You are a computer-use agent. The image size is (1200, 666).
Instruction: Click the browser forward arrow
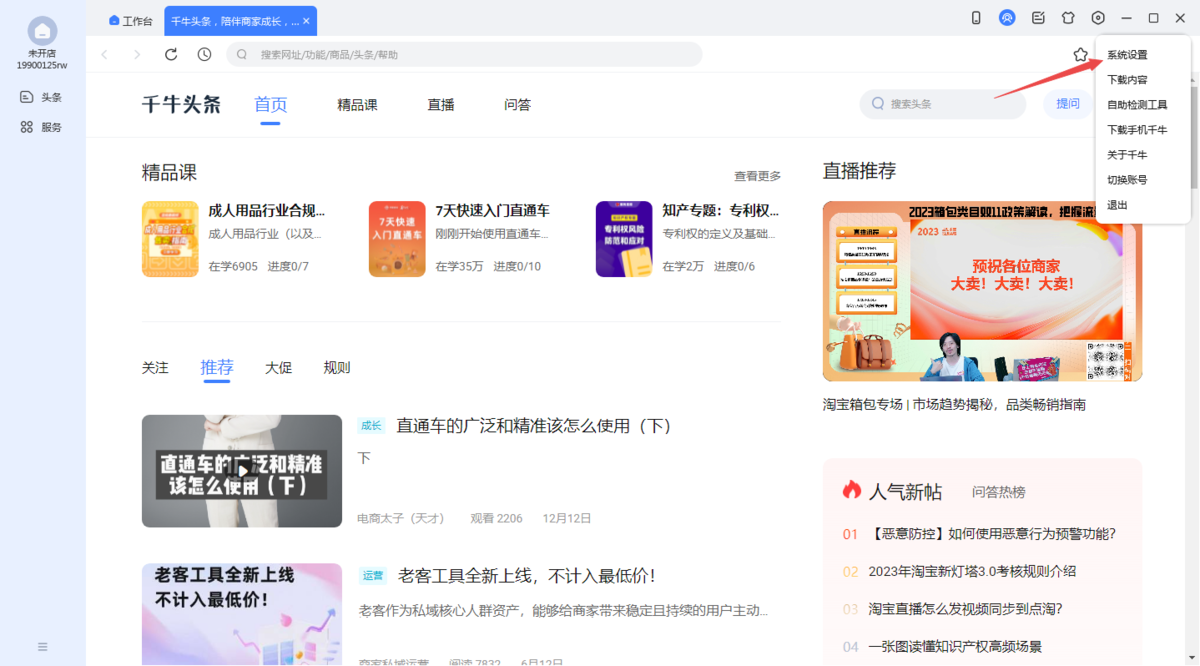pyautogui.click(x=137, y=54)
